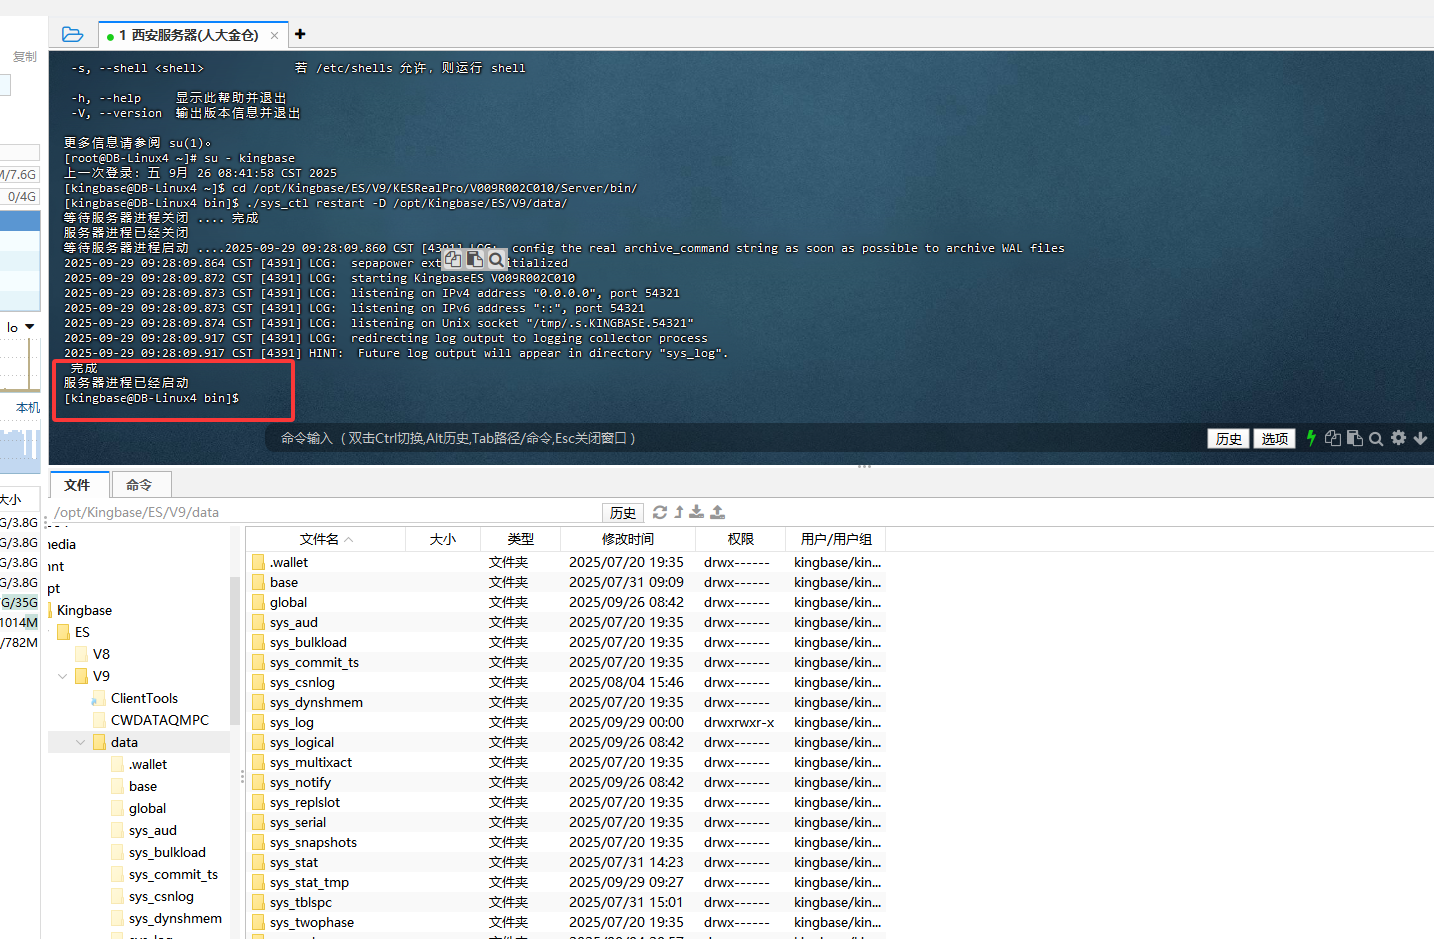Focus the 命令输入 command input field
Screen dimensions: 1434x939
coord(735,438)
